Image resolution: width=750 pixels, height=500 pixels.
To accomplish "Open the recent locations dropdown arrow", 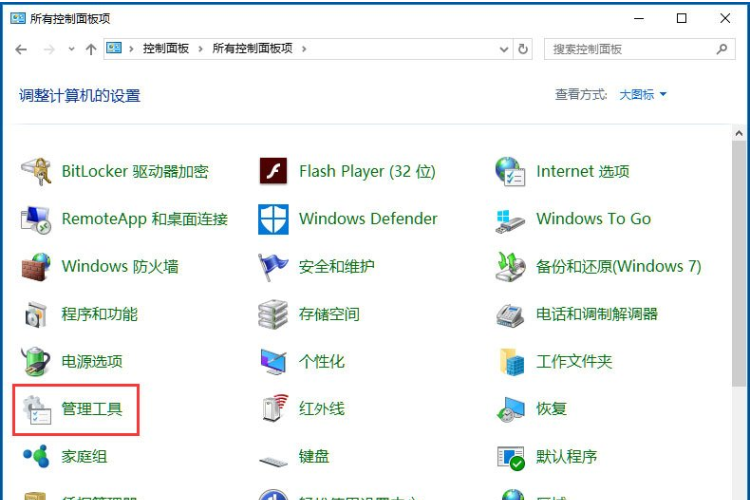I will 71,49.
